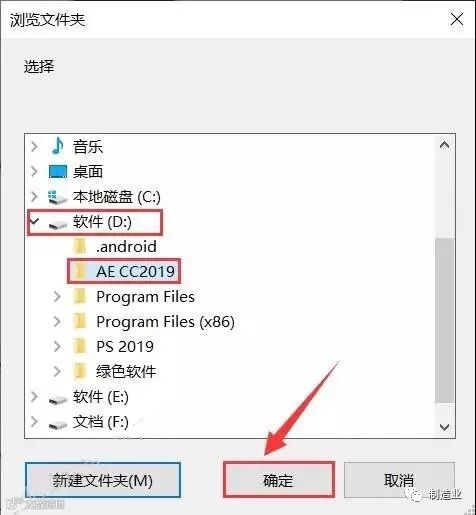Expand the Program Files folder
The image size is (476, 515).
click(57, 296)
